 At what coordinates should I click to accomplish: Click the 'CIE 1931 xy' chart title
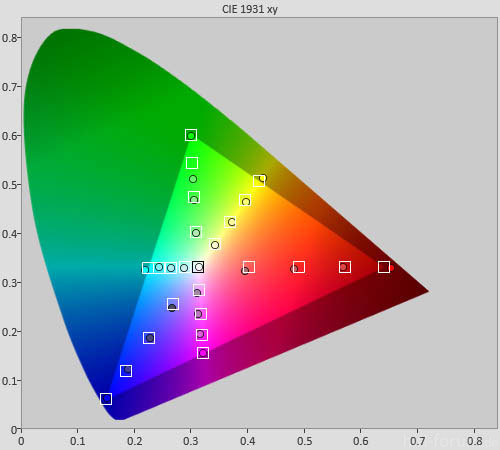(250, 9)
